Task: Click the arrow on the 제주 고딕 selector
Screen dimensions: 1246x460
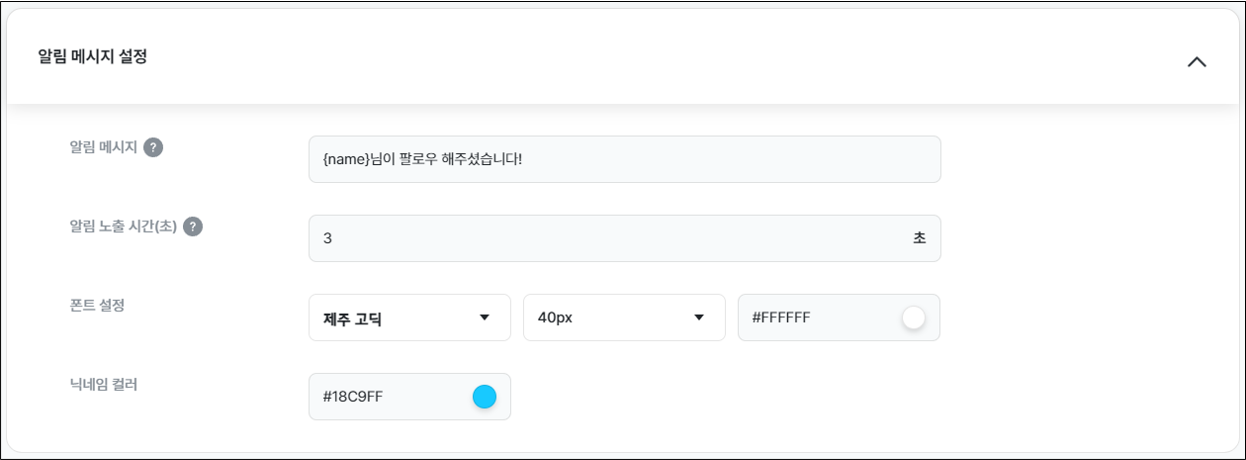Action: [x=485, y=318]
